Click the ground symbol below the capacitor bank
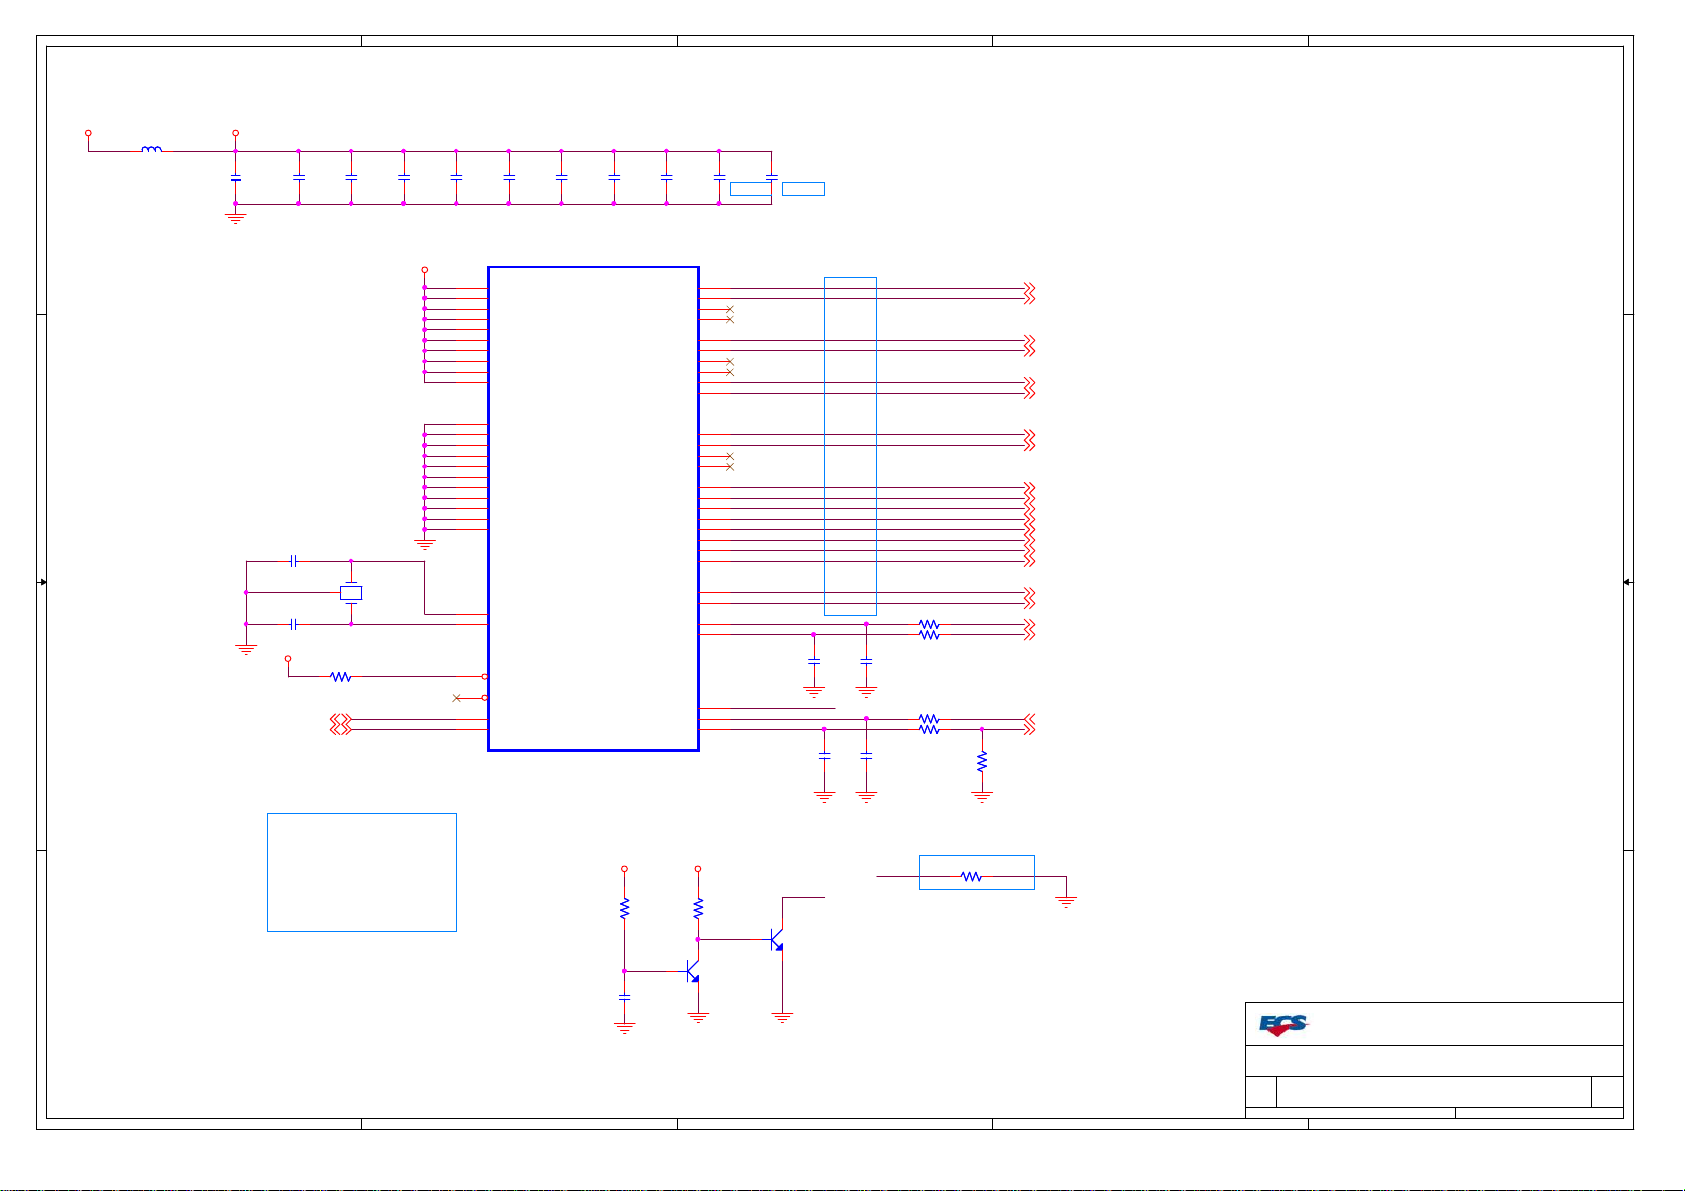The width and height of the screenshot is (1685, 1191). click(x=235, y=217)
